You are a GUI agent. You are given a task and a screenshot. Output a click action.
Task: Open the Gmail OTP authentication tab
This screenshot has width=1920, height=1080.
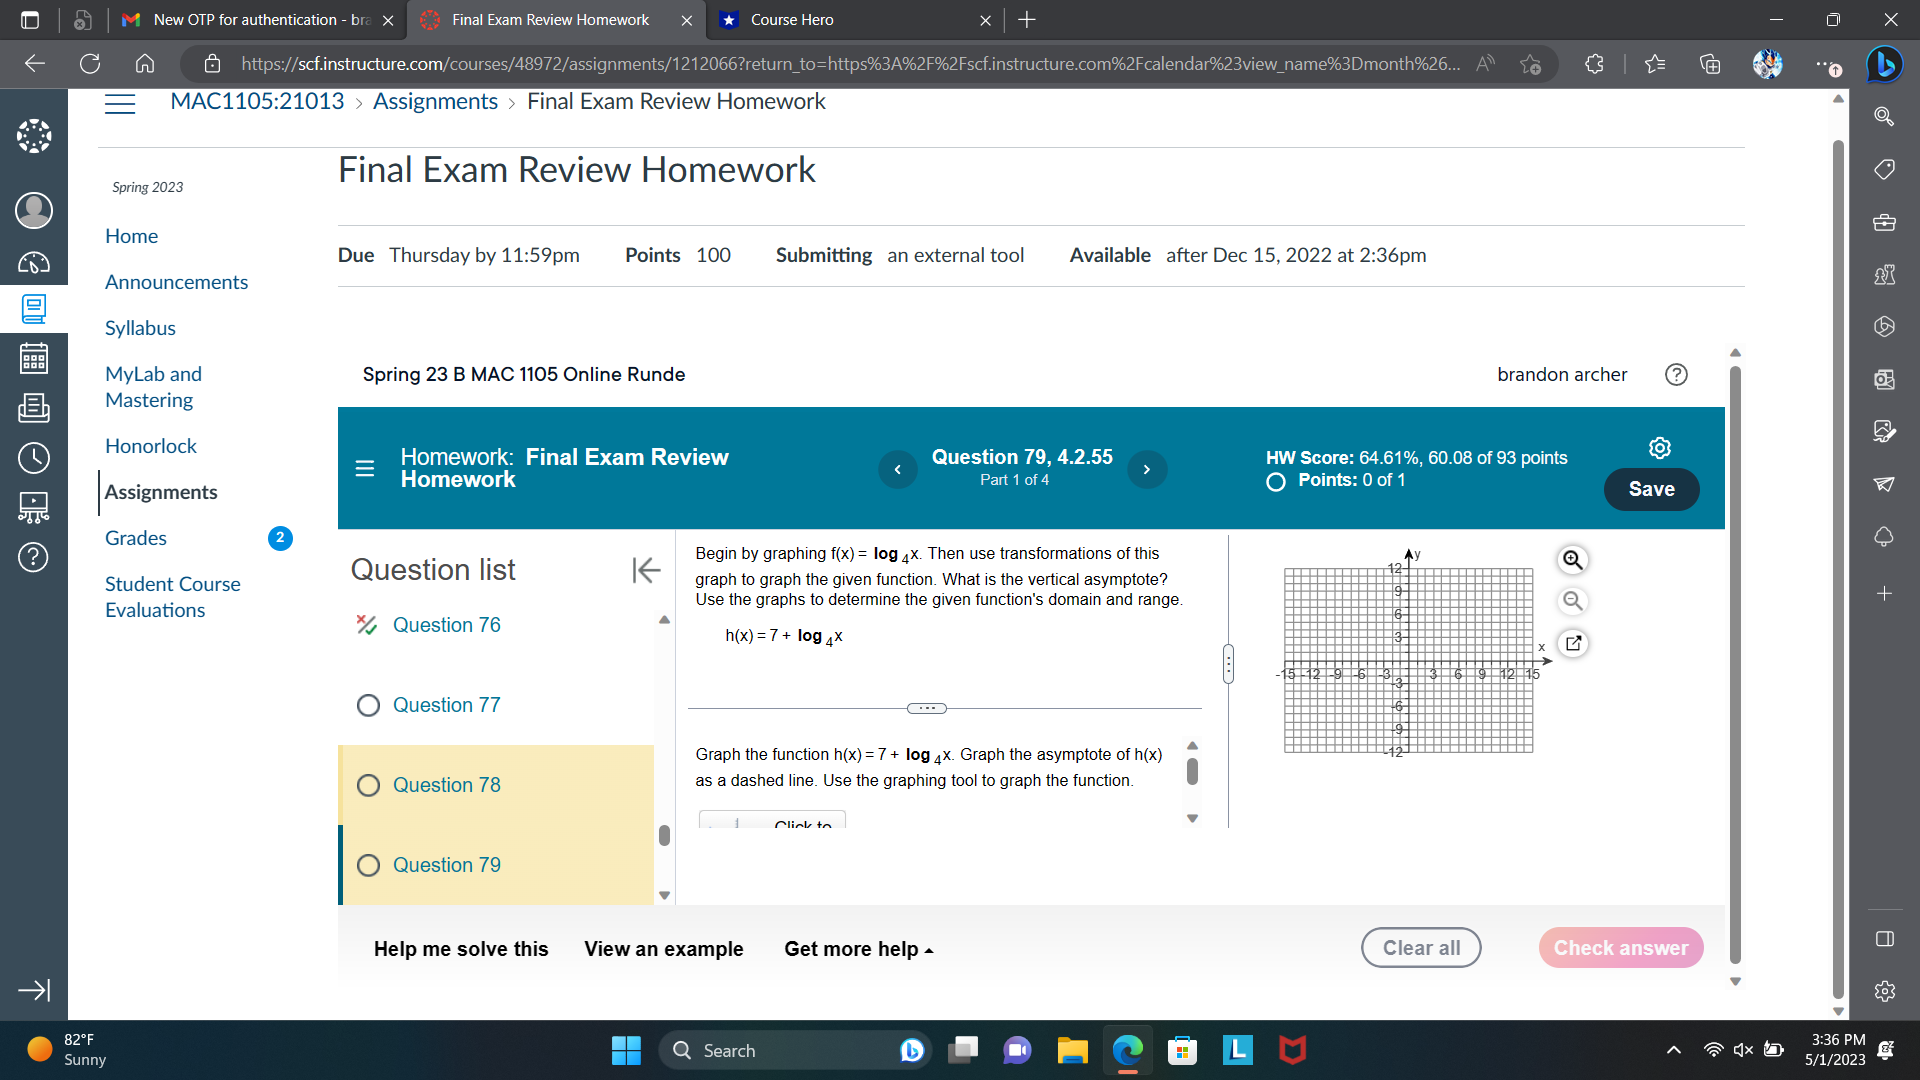[255, 20]
